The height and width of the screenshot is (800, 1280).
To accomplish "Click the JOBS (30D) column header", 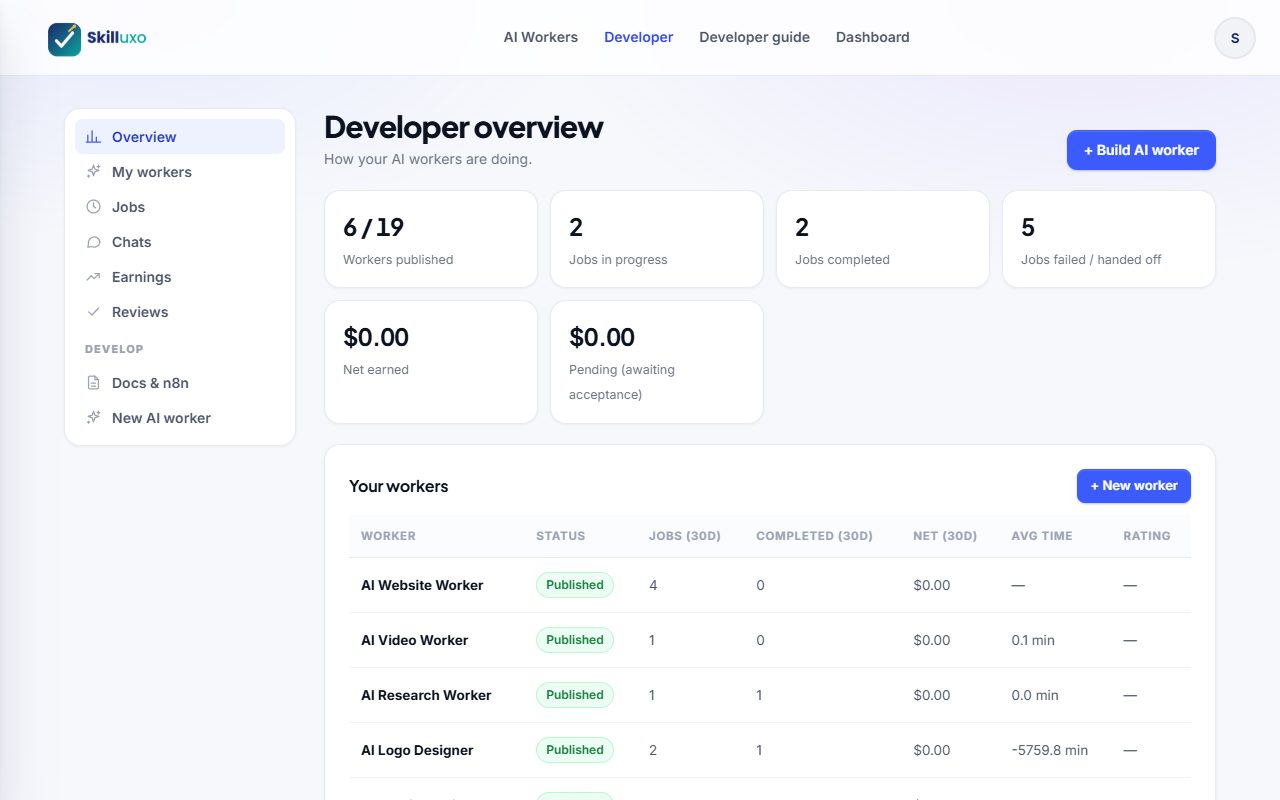I will (x=685, y=536).
